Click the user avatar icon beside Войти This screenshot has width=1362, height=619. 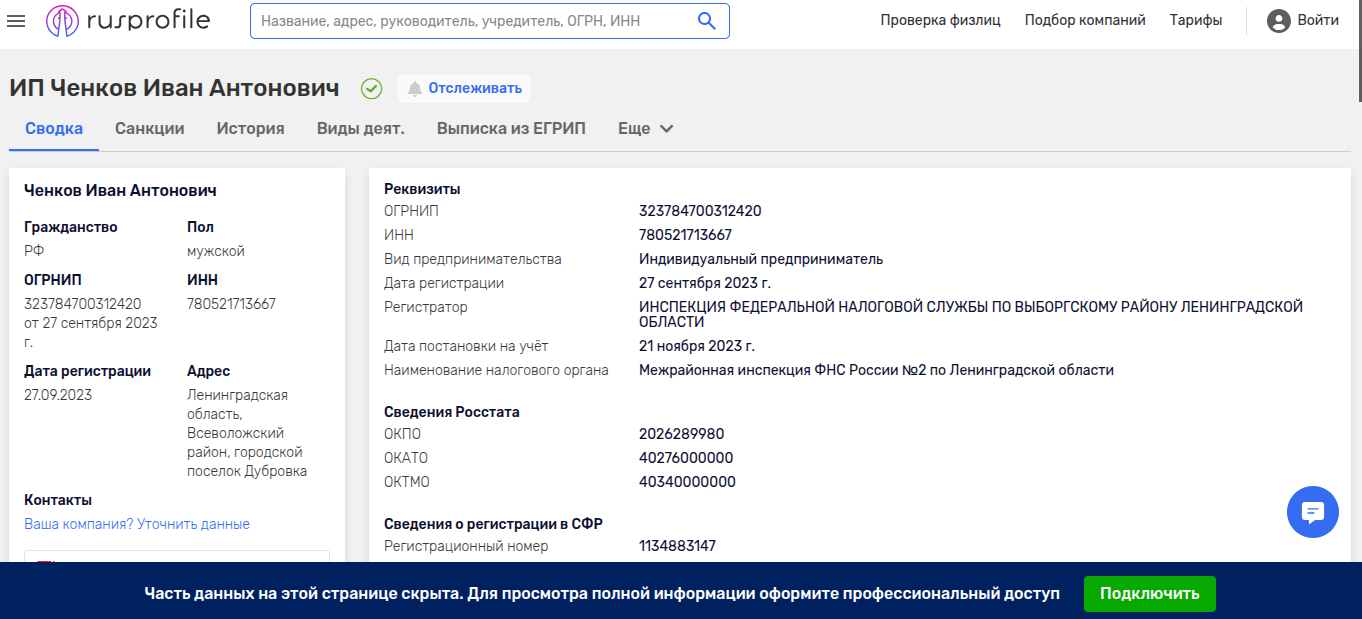[1278, 20]
